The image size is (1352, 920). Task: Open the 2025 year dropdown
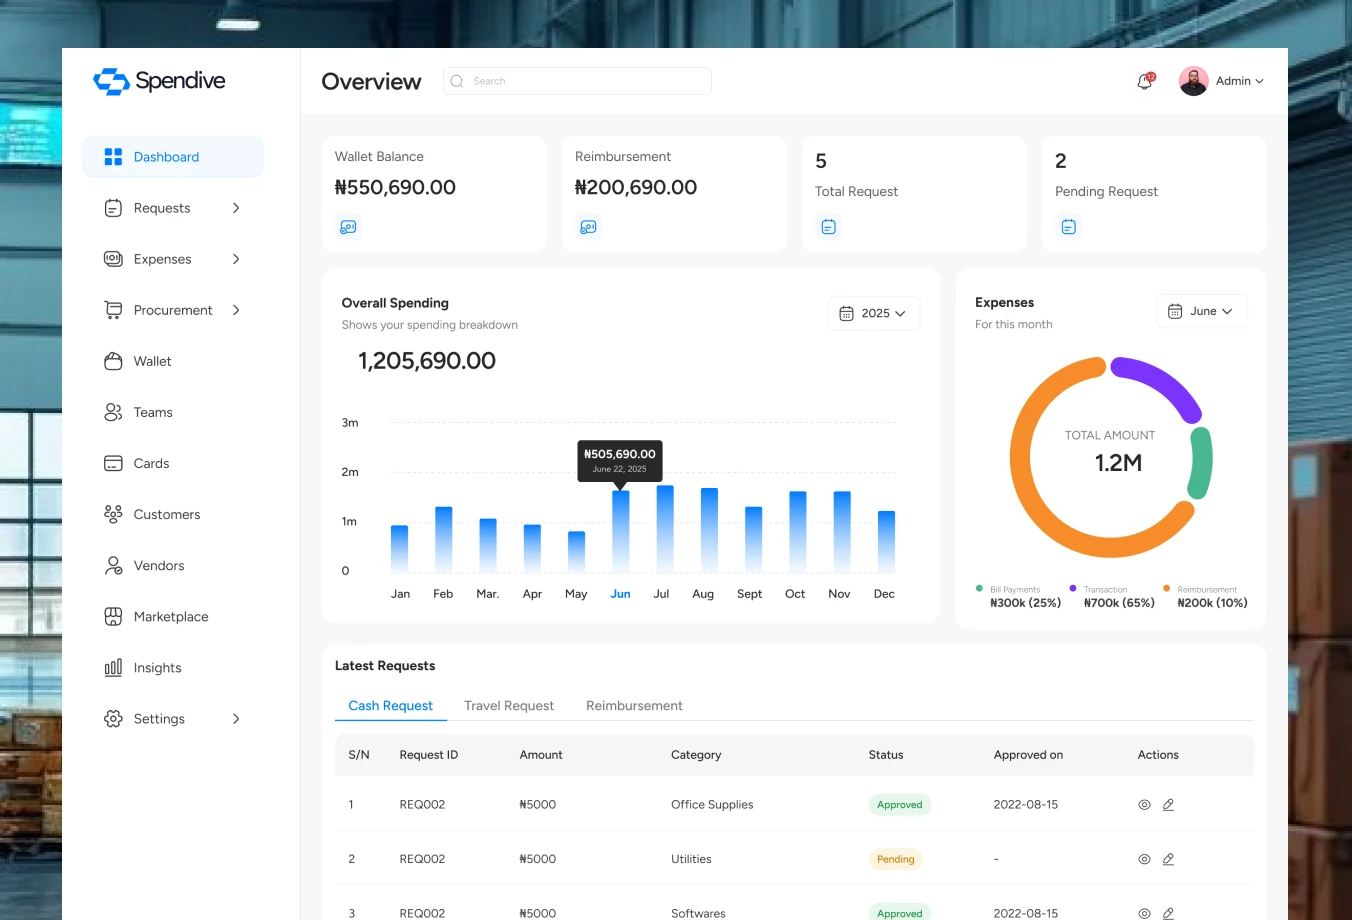tap(873, 313)
